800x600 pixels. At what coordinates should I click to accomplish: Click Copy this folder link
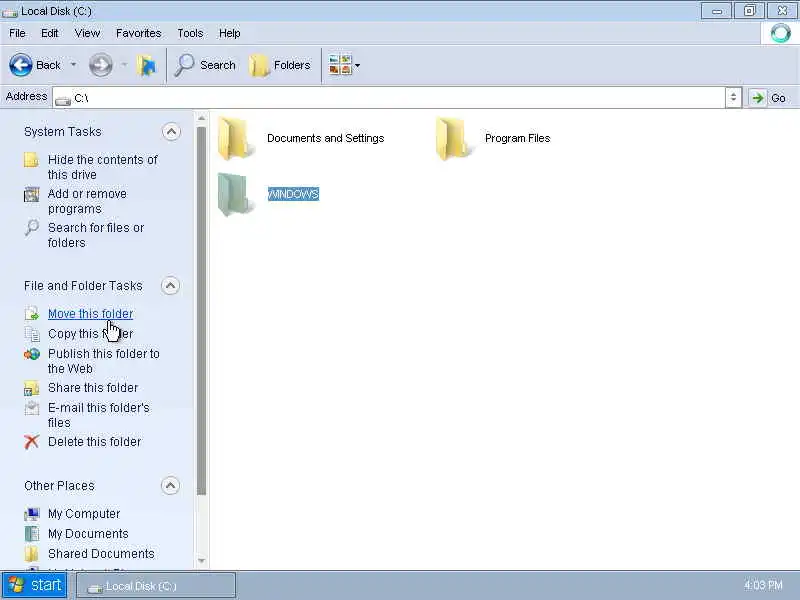(x=90, y=334)
